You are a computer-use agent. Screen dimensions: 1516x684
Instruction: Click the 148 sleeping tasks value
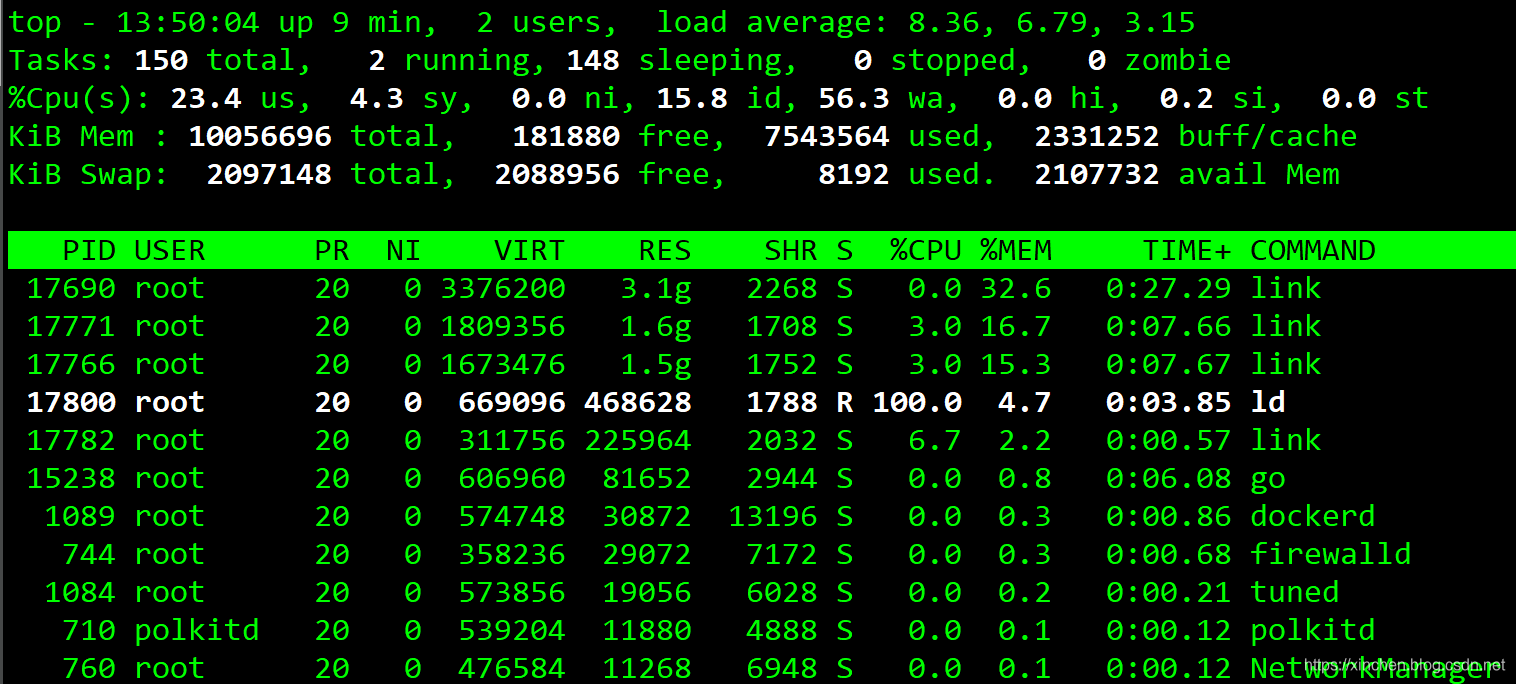coord(593,60)
